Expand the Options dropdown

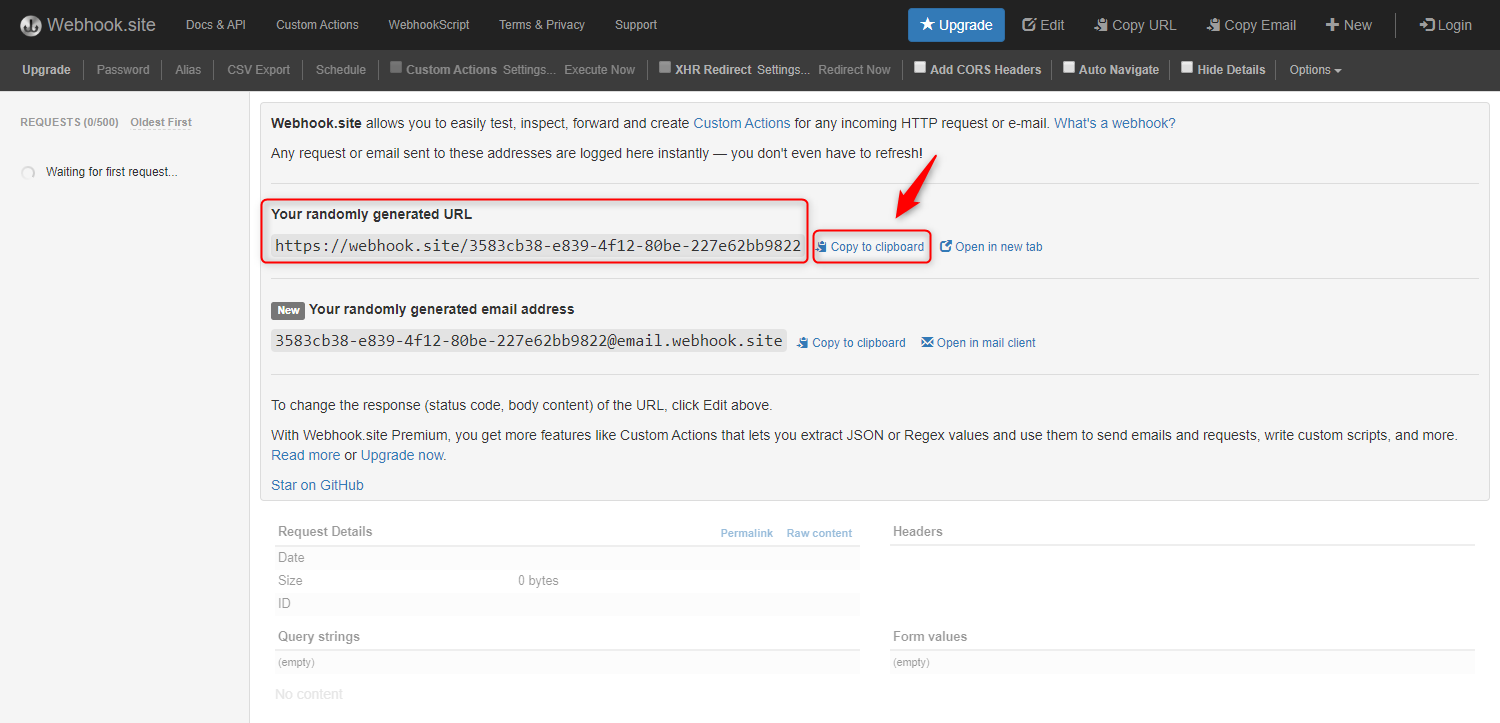click(x=1315, y=70)
